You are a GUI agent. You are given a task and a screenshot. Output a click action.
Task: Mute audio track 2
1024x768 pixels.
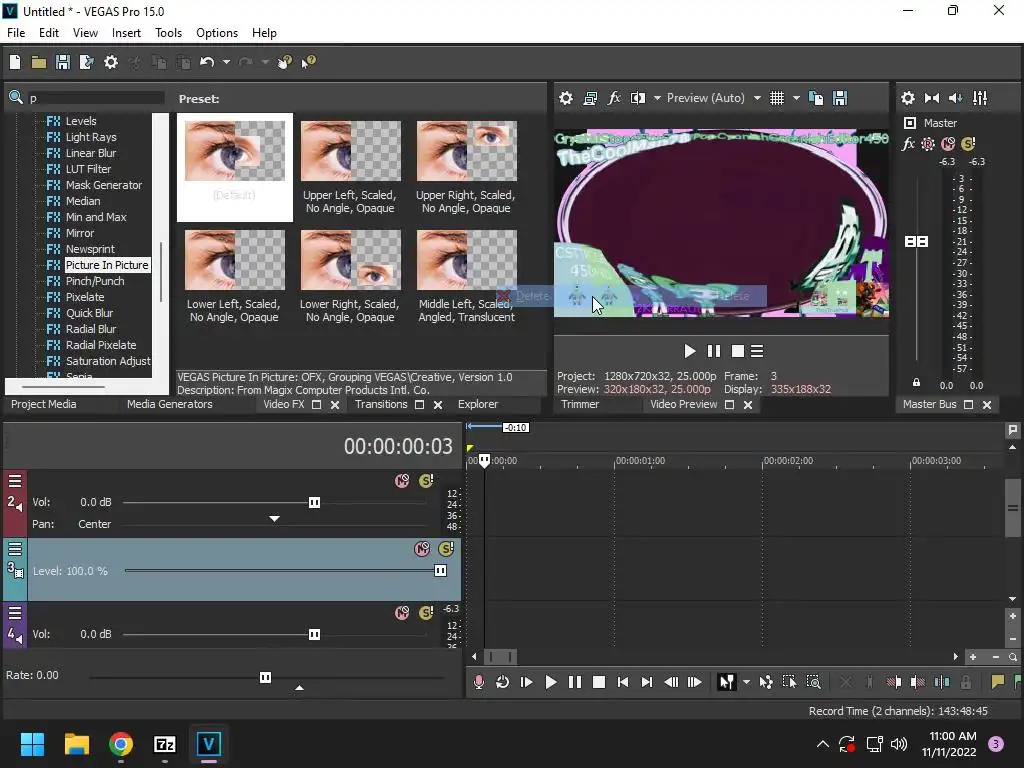tap(402, 481)
